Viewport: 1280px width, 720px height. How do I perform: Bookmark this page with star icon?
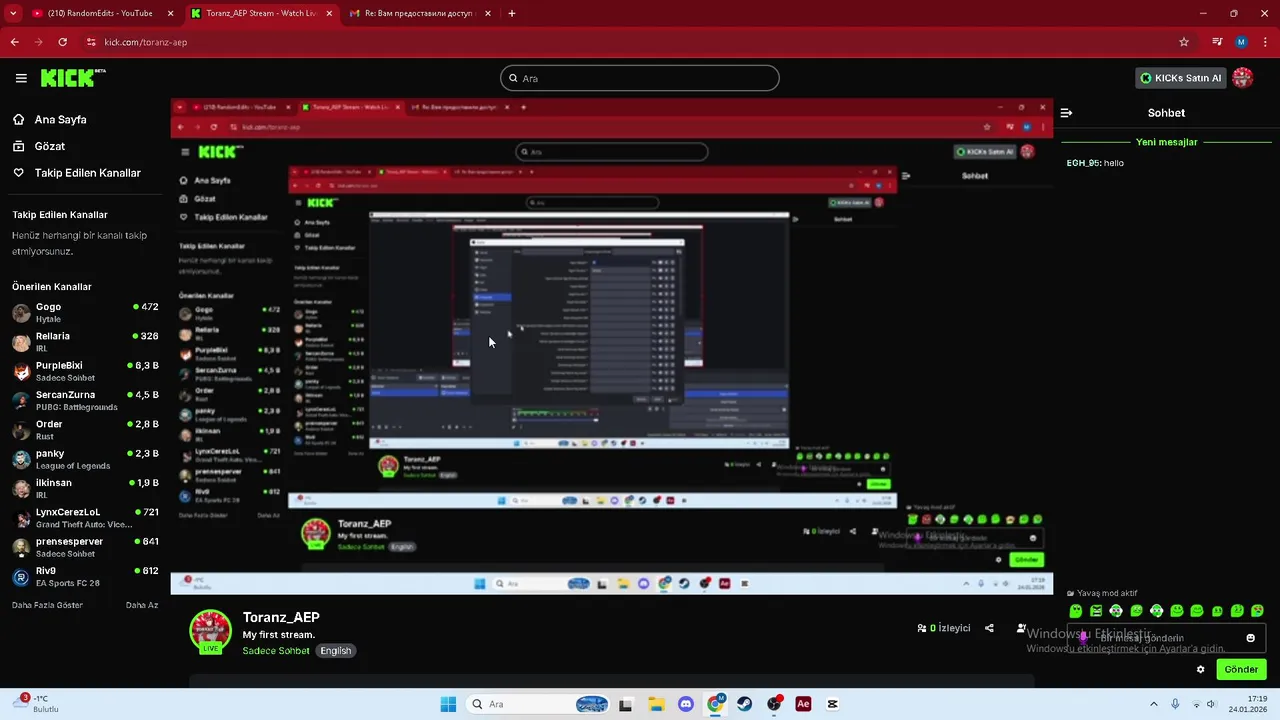tap(1184, 42)
